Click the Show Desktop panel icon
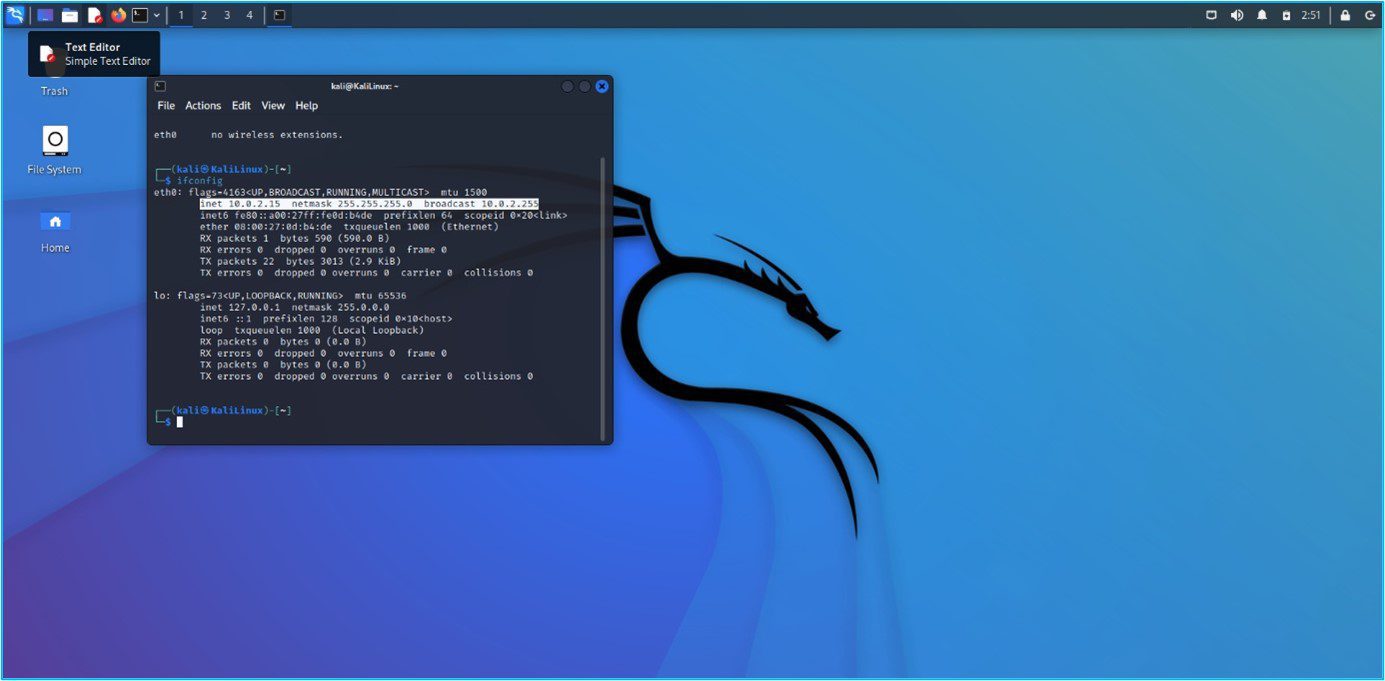Viewport: 1385px width, 681px height. [45, 15]
